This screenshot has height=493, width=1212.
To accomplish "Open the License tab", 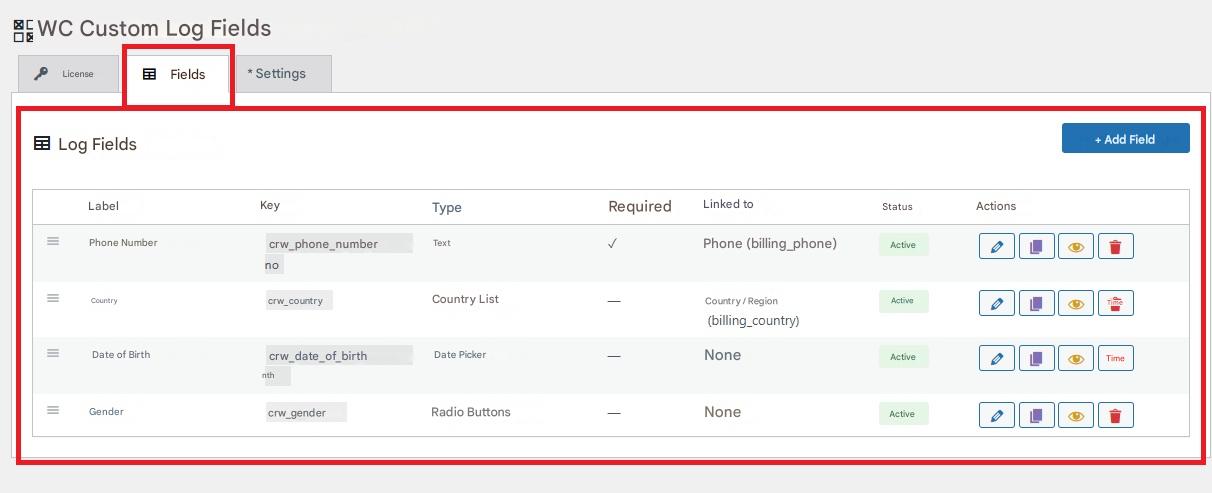I will click(68, 74).
